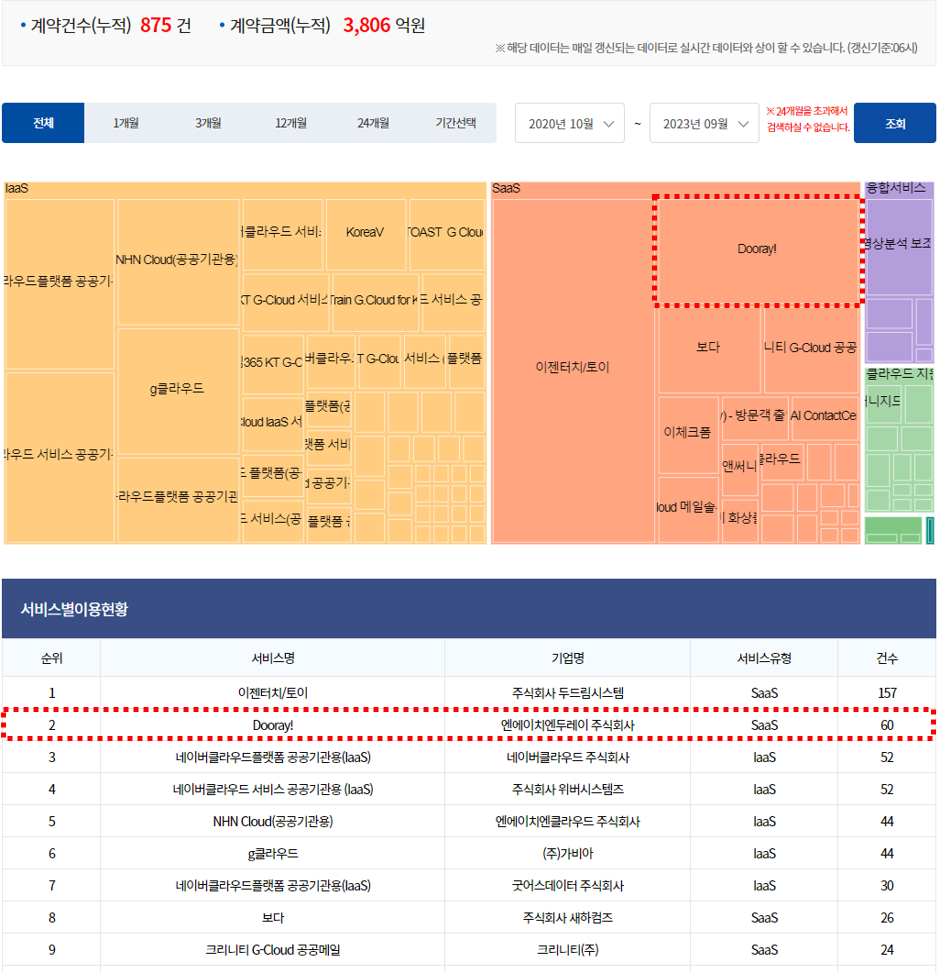Click the count 26 in the 보다 row
The width and height of the screenshot is (940, 973).
887,918
